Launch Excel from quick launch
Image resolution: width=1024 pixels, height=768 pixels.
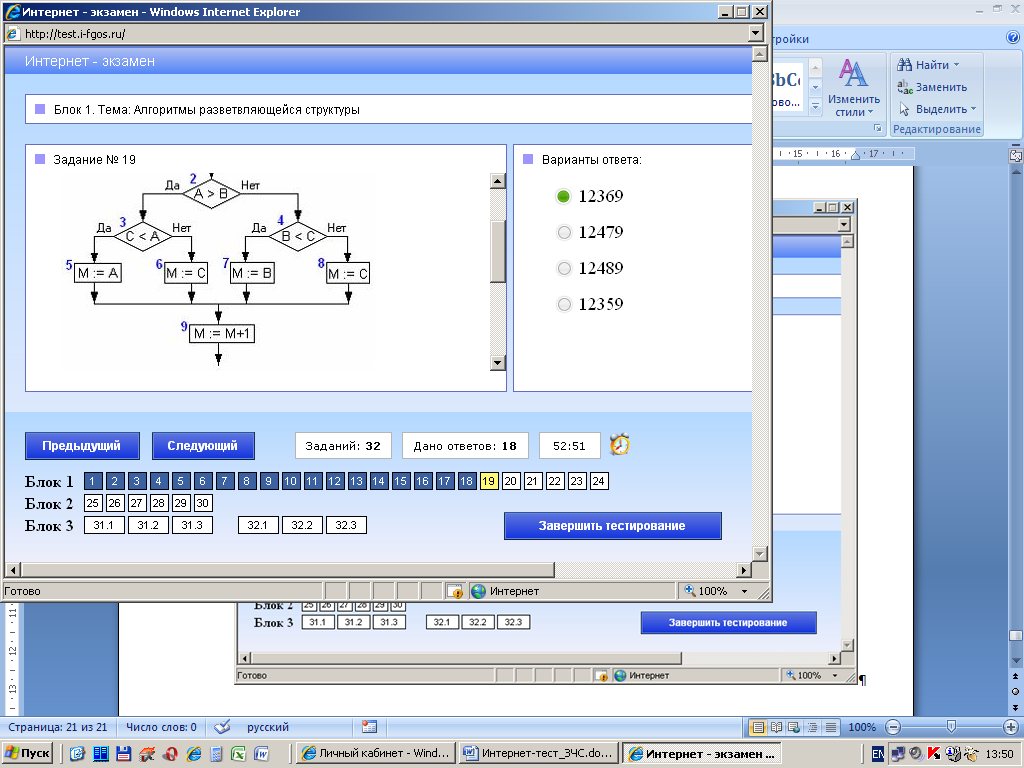(x=238, y=754)
